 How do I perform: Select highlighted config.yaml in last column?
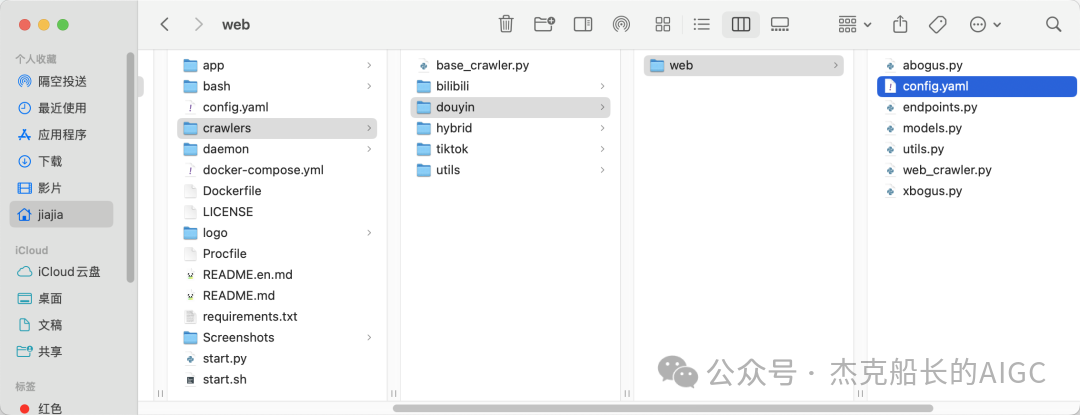pyautogui.click(x=977, y=86)
